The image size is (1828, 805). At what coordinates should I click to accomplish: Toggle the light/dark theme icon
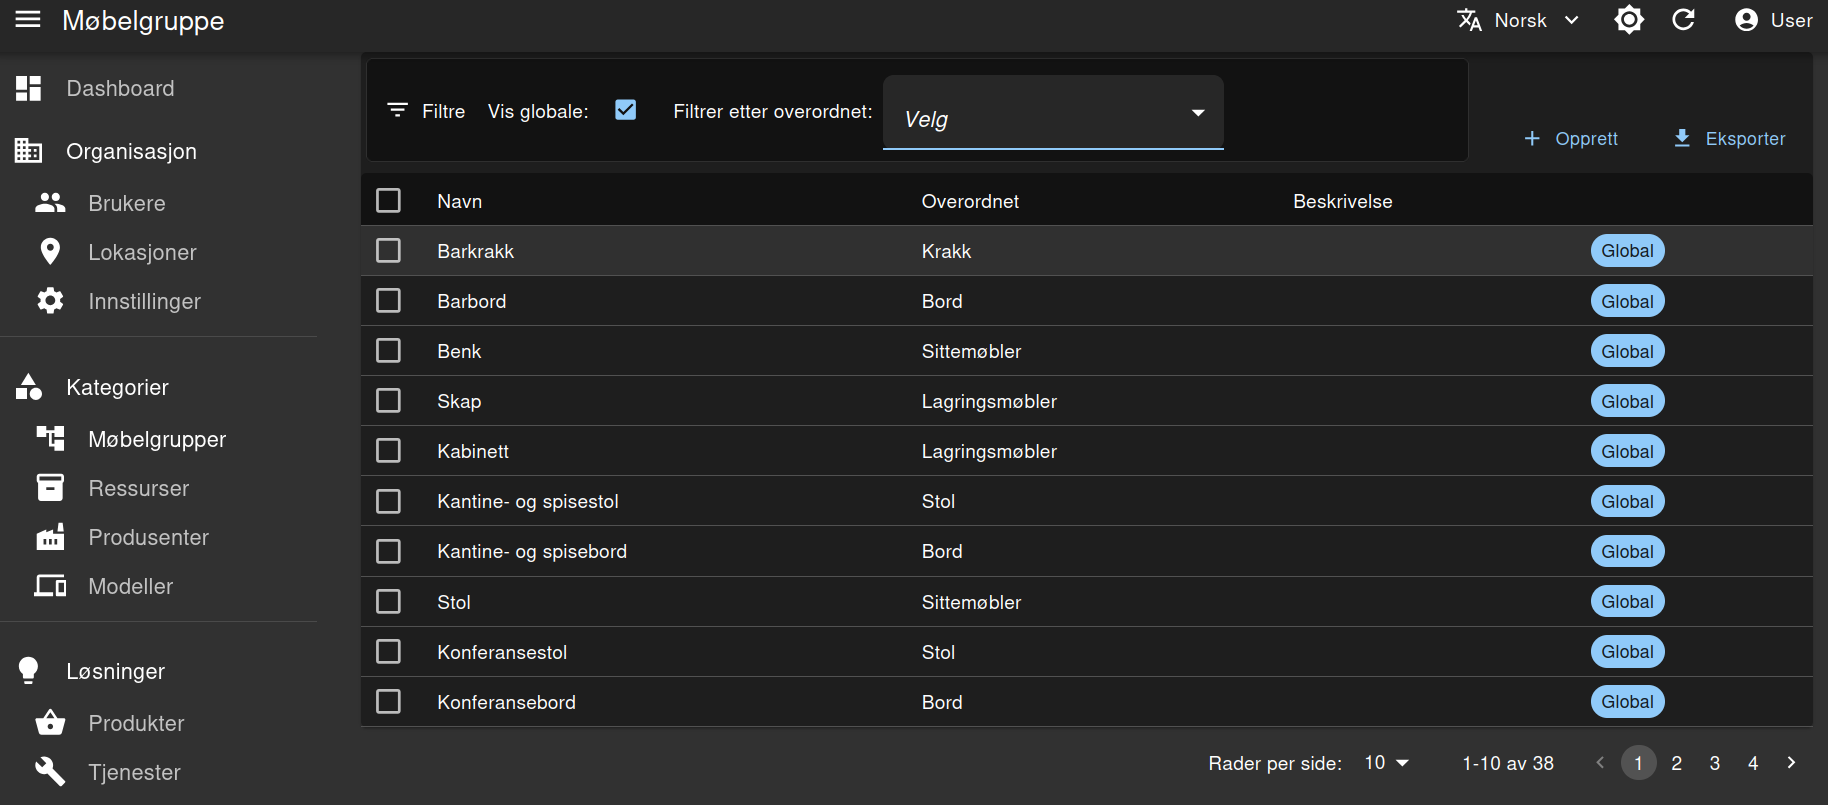1629,20
